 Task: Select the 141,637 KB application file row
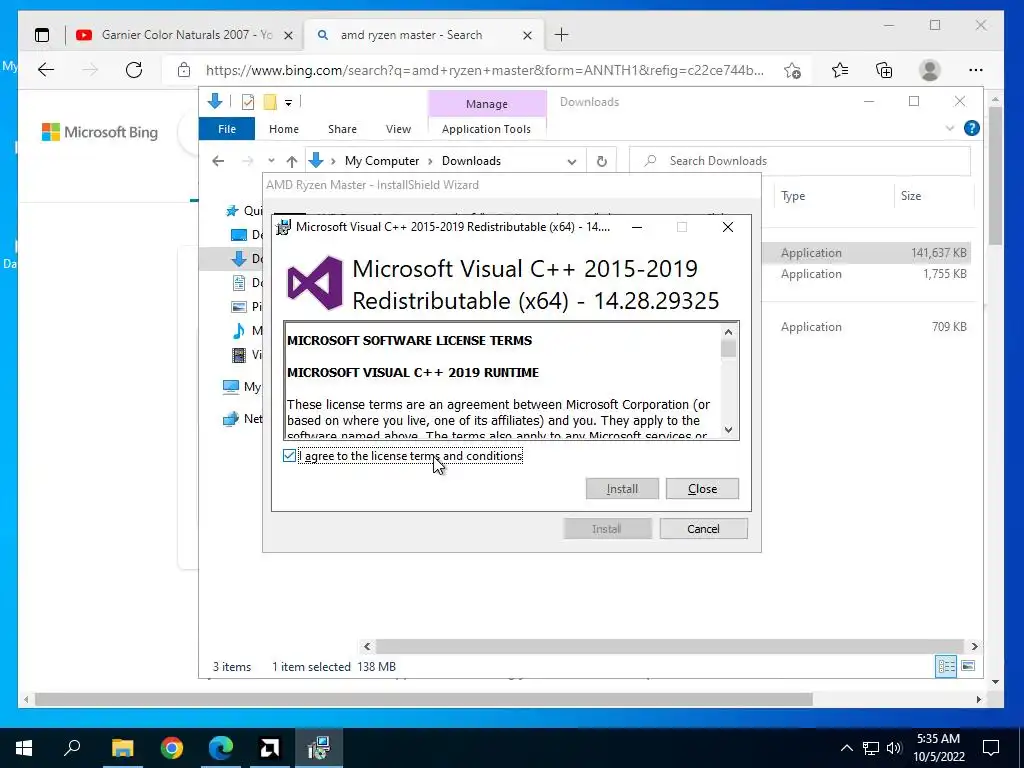click(866, 253)
